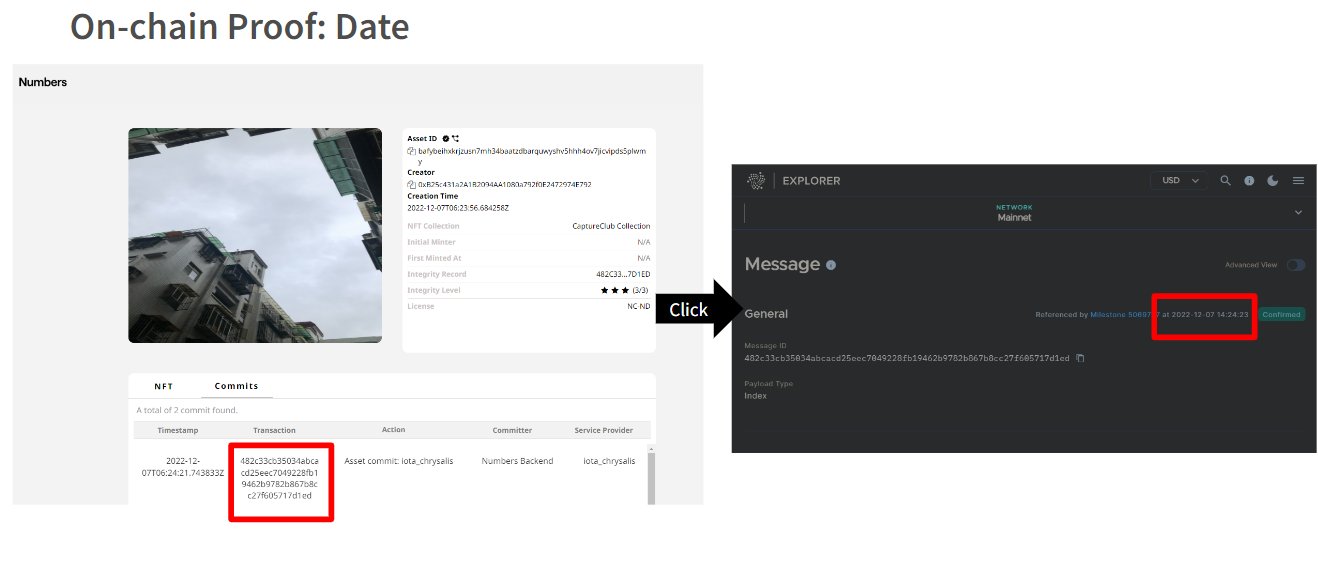Click 'A total of 2 commit found.' text
The height and width of the screenshot is (567, 1318).
(x=187, y=410)
